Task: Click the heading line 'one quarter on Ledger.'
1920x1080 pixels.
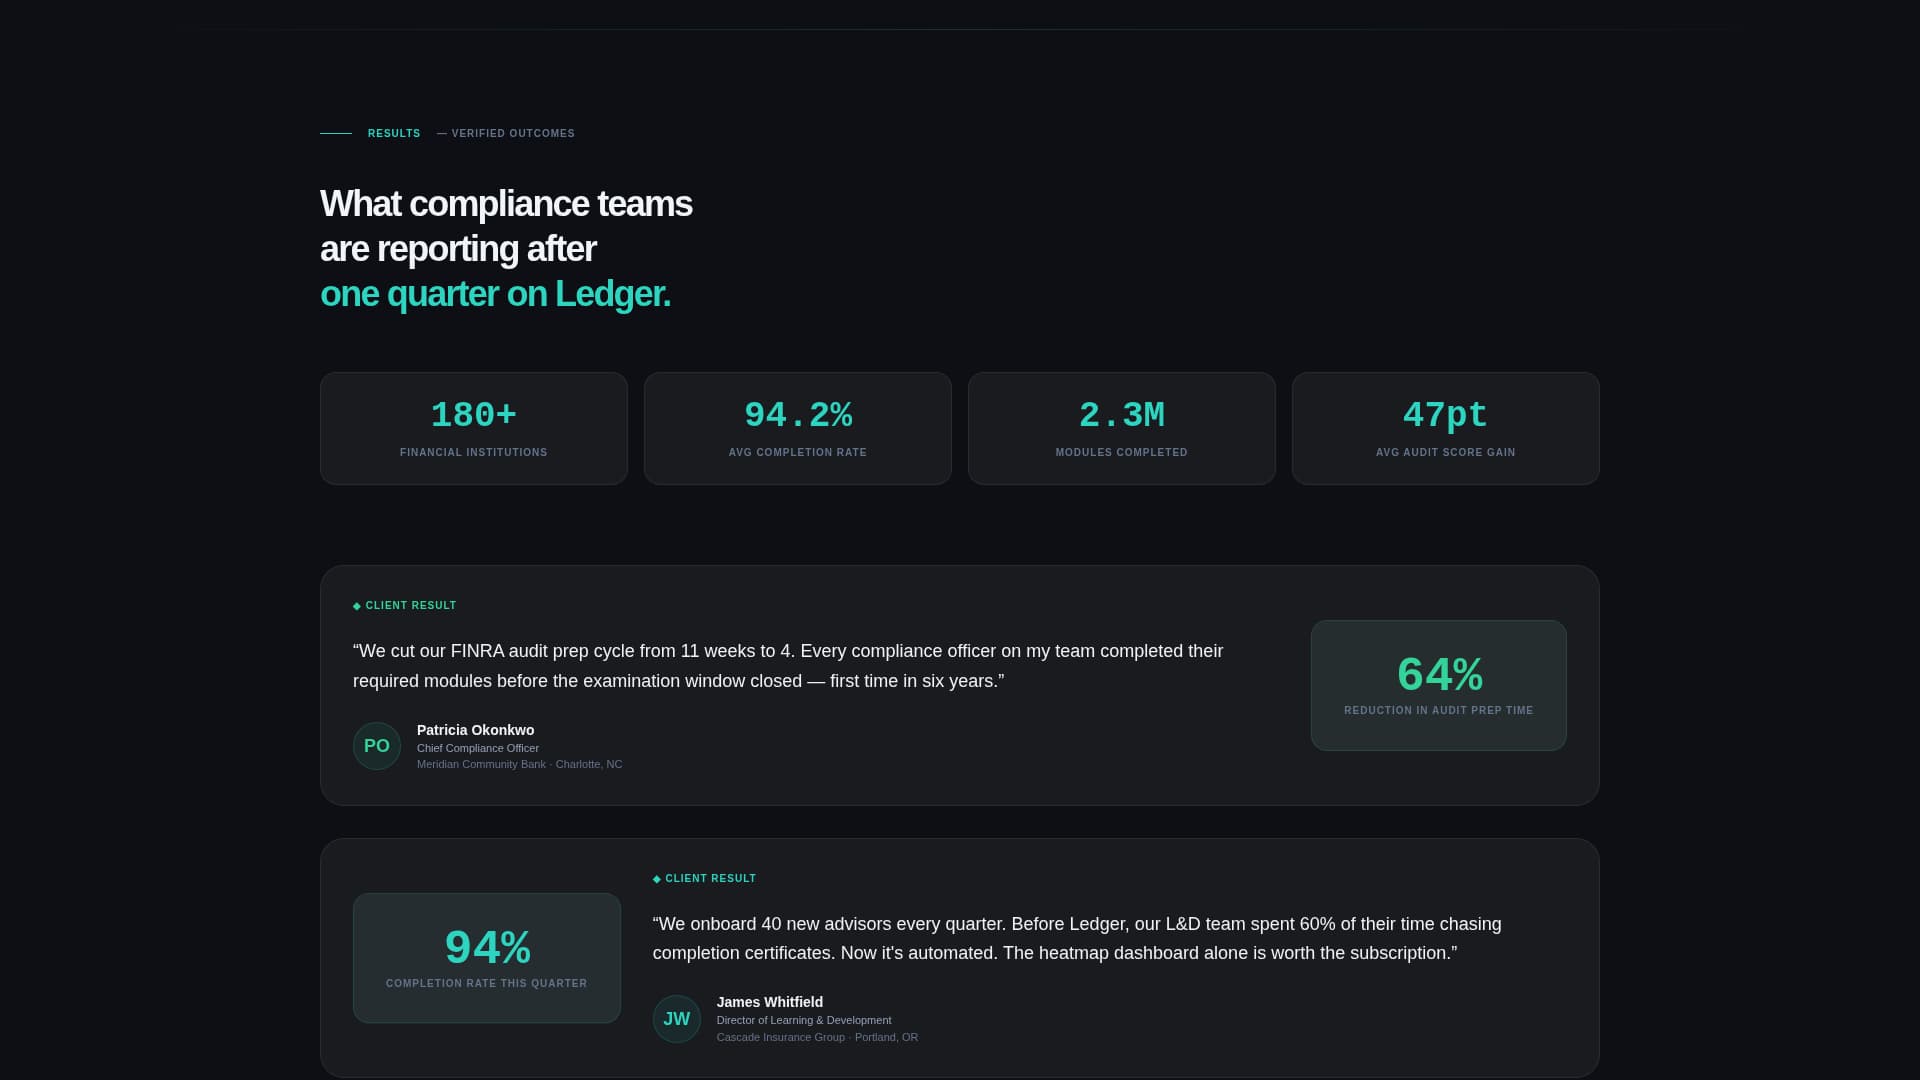Action: tap(495, 294)
